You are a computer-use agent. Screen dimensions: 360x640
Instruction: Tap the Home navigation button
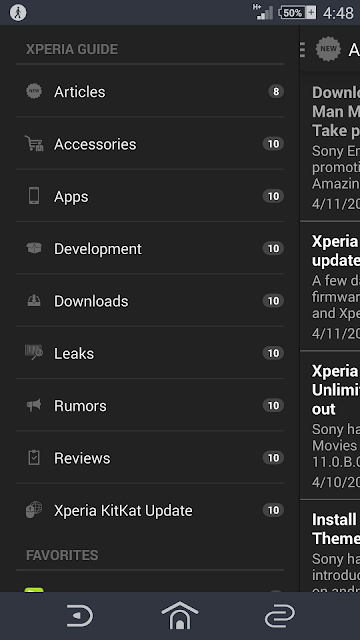click(x=180, y=616)
